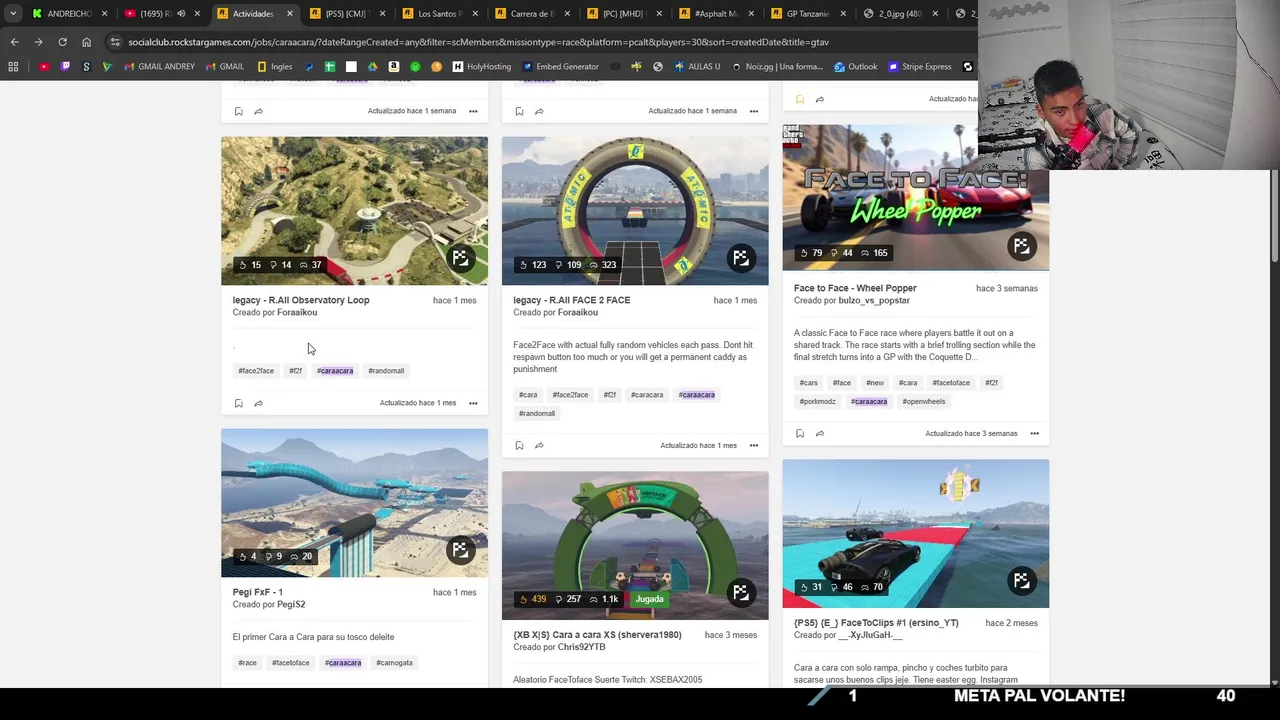Open the Noiz.gg bookmark

tap(777, 67)
